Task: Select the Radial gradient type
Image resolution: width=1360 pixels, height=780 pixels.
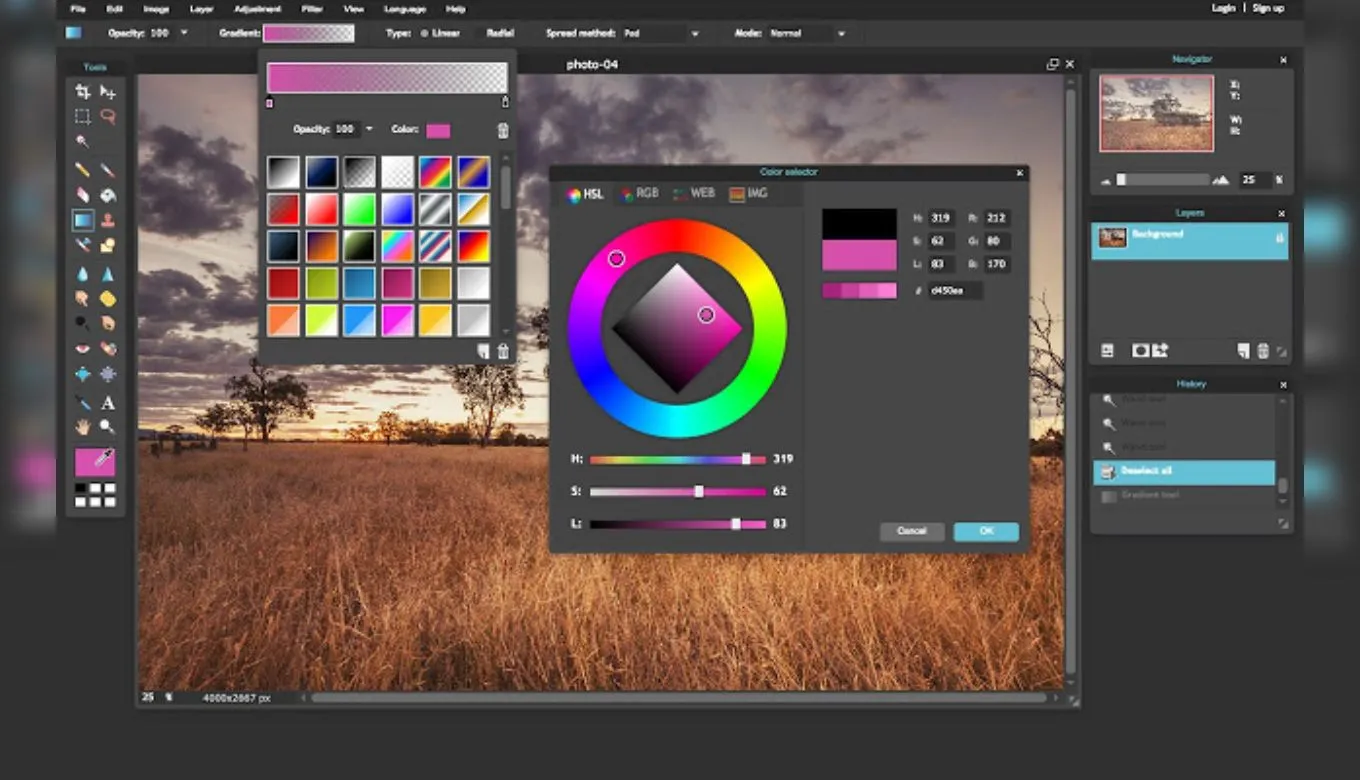Action: [499, 33]
